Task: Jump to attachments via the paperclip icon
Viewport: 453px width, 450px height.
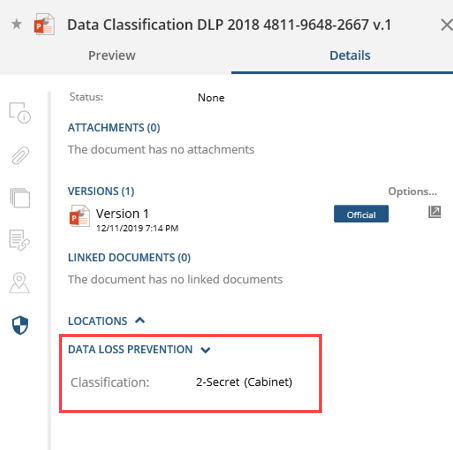Action: [20, 155]
